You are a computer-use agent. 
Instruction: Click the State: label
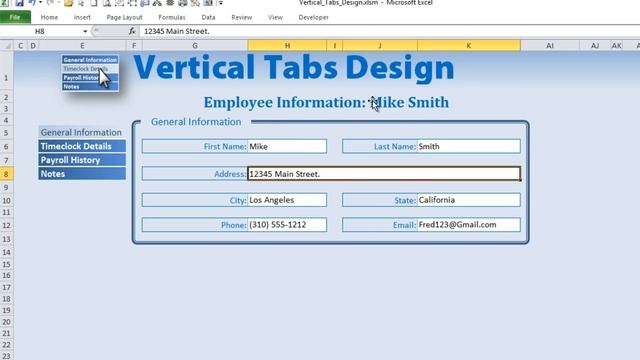tap(405, 200)
